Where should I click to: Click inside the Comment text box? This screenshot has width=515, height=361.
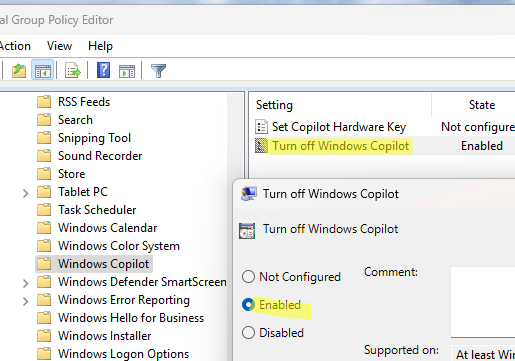(483, 302)
